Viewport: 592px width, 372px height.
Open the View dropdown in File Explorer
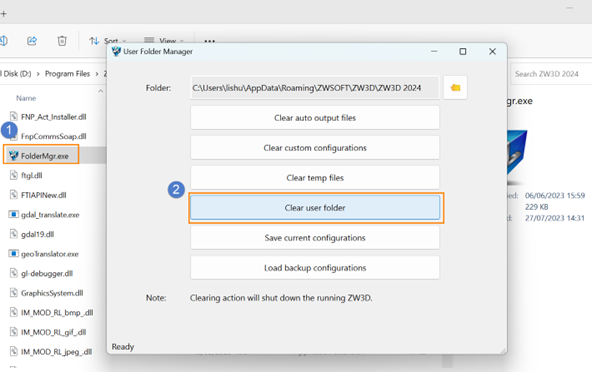pyautogui.click(x=164, y=41)
